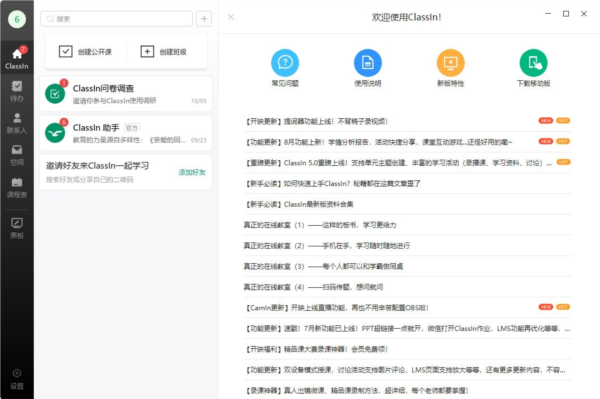Open 真正的在线教室 (2) article
The width and height of the screenshot is (600, 399).
(x=407, y=246)
